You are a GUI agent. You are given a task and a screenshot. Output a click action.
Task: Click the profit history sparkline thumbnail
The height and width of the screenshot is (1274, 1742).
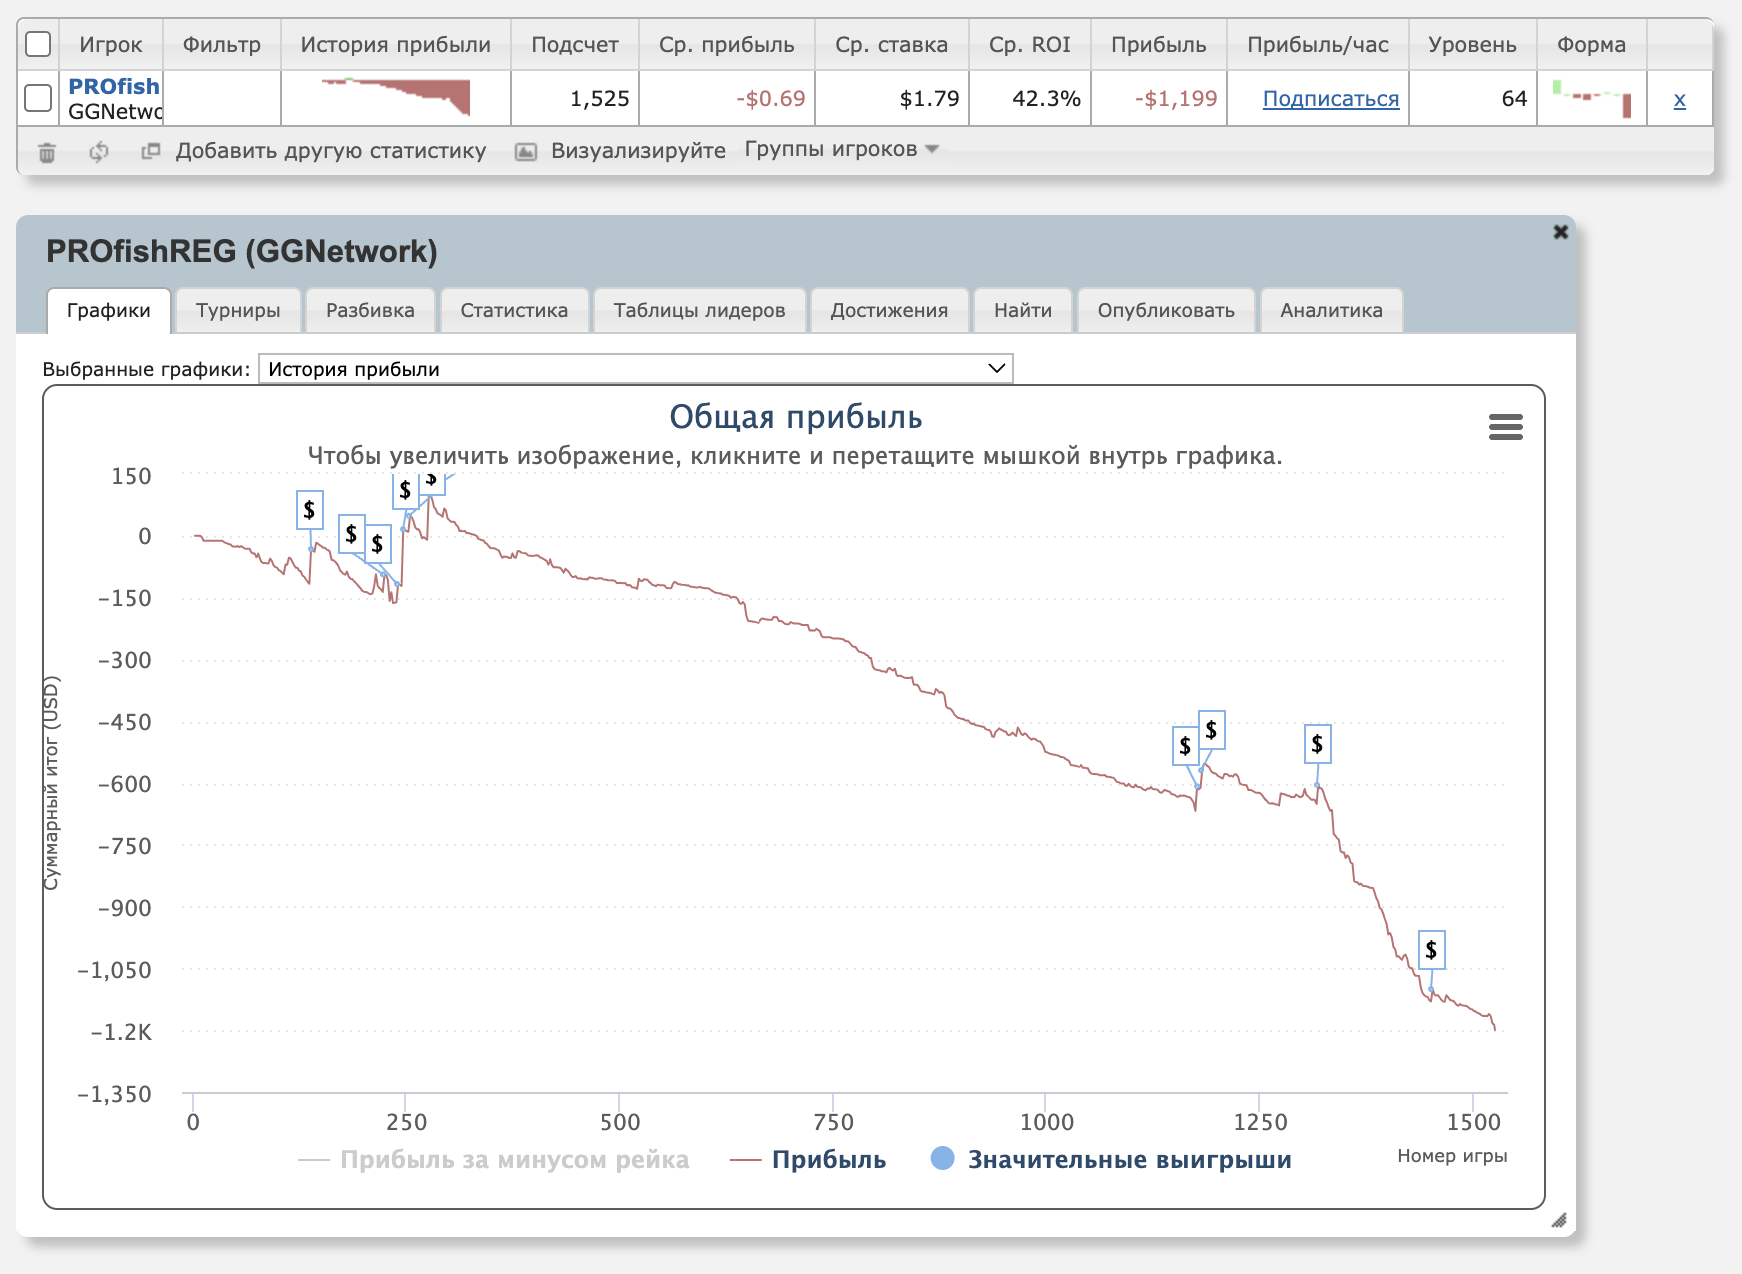click(396, 97)
